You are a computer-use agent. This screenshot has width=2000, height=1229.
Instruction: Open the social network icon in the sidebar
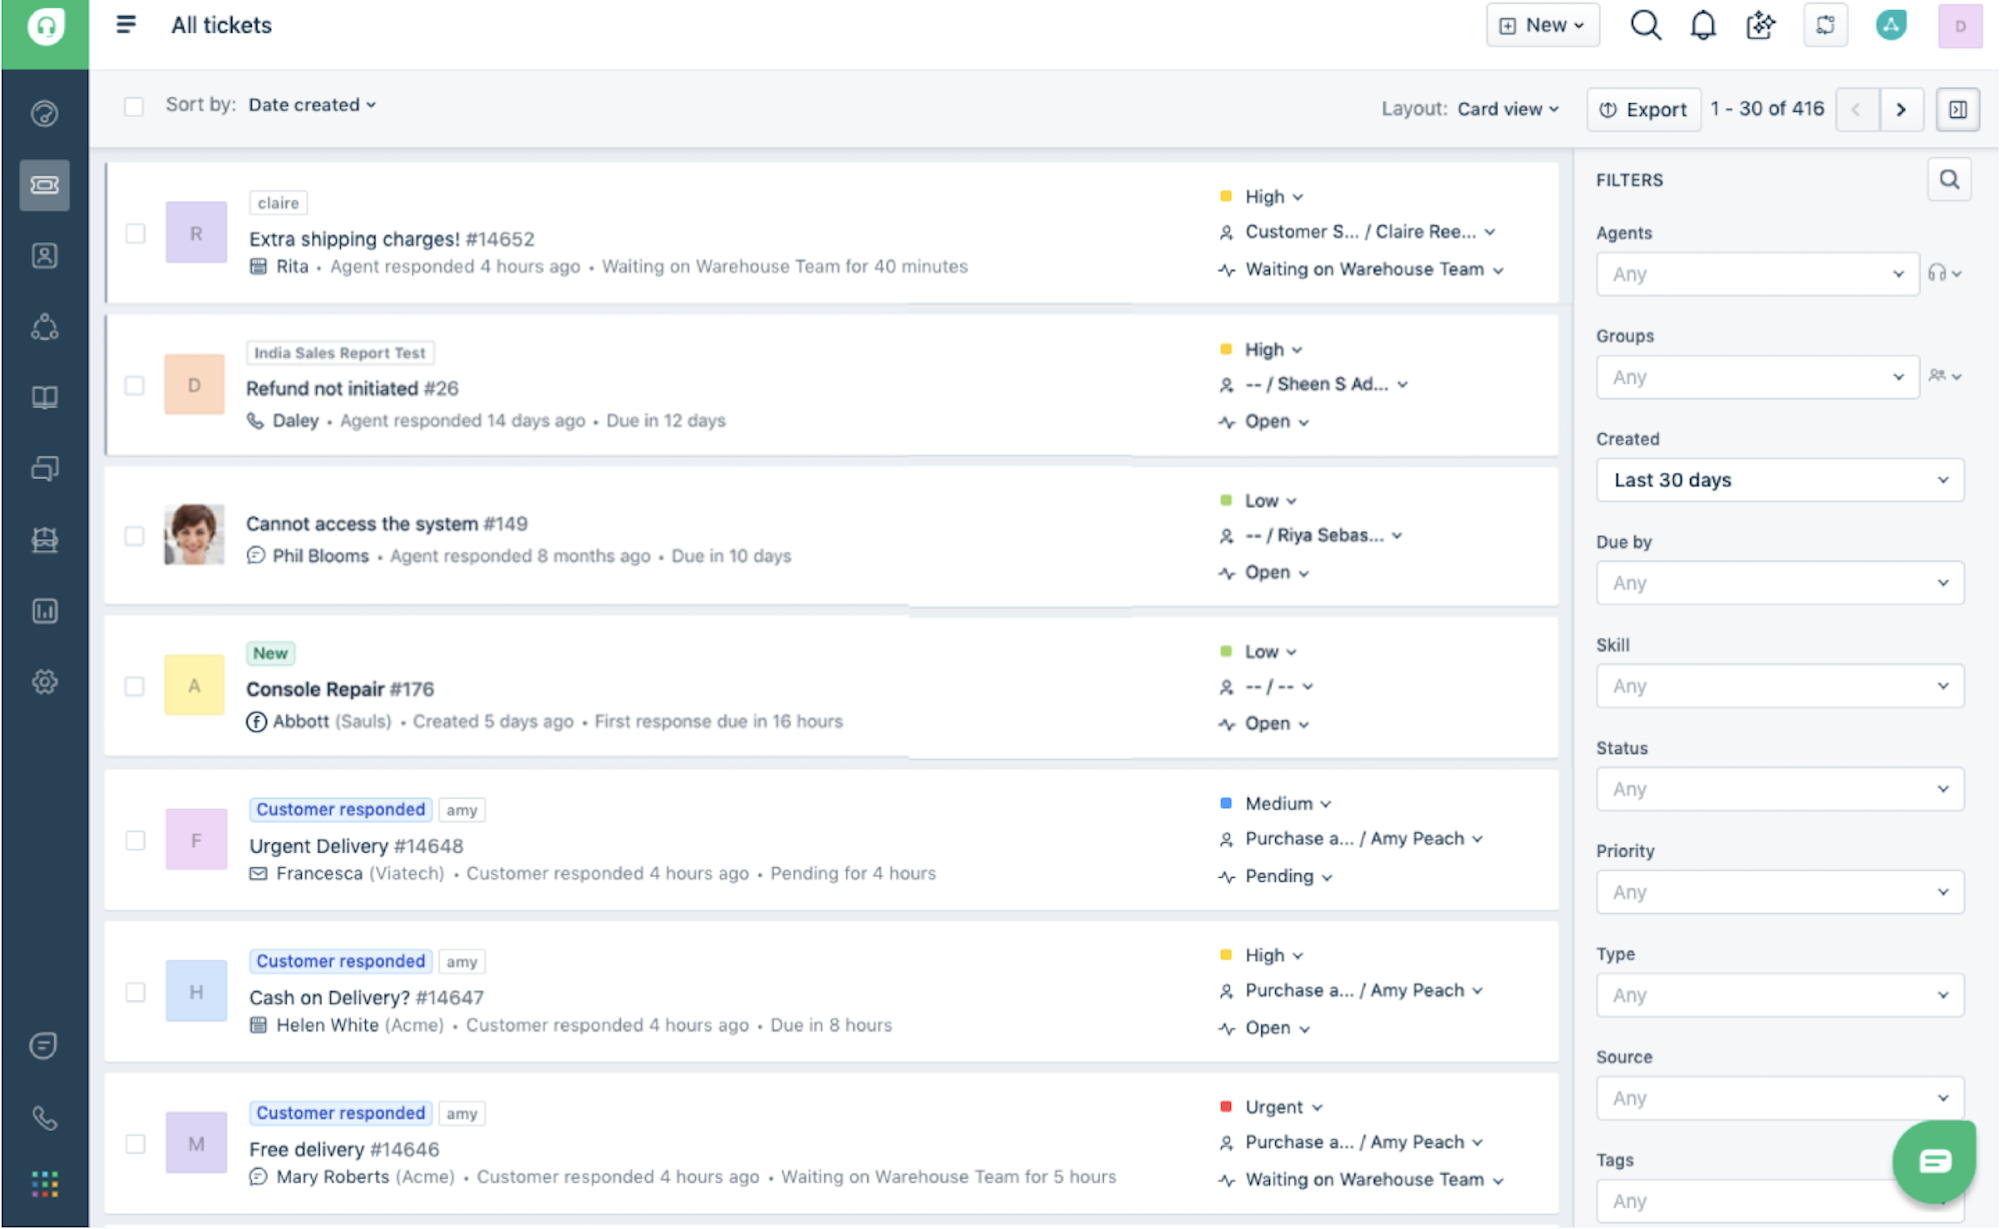[44, 327]
